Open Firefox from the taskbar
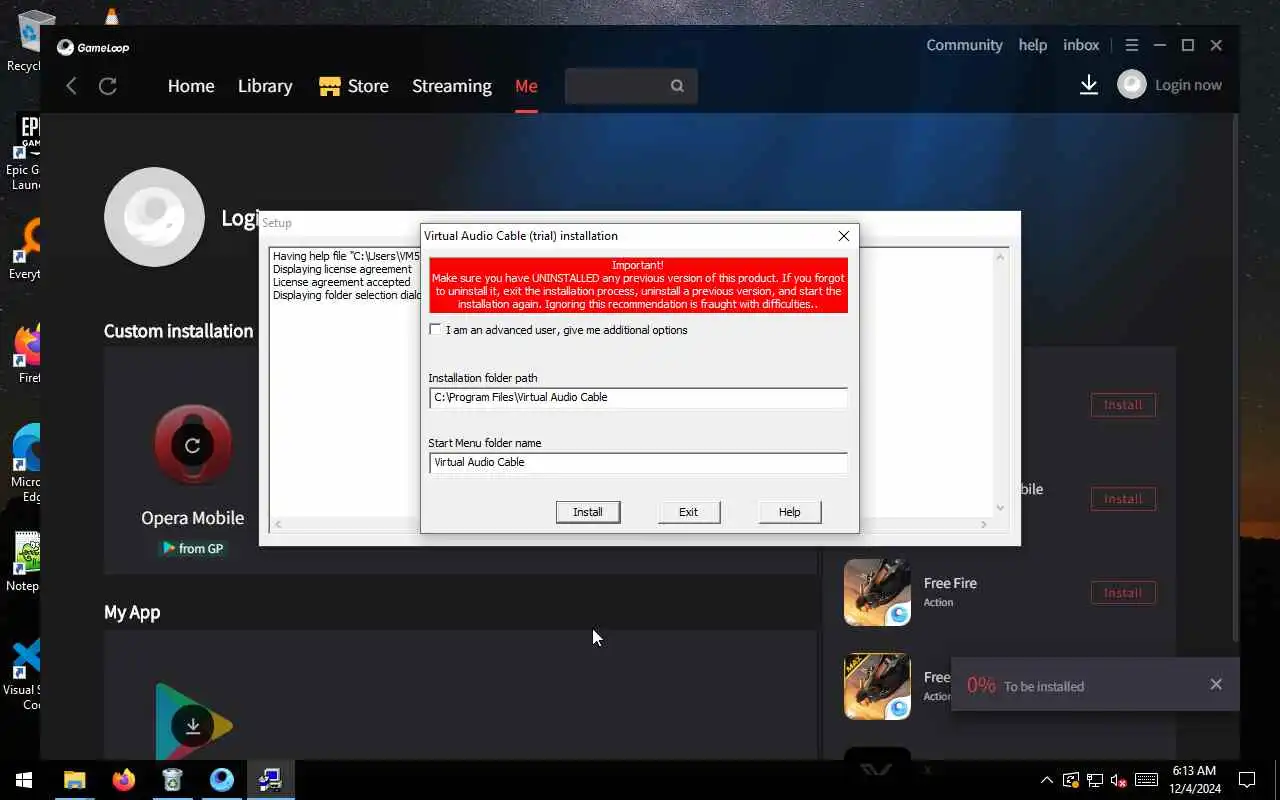 124,780
